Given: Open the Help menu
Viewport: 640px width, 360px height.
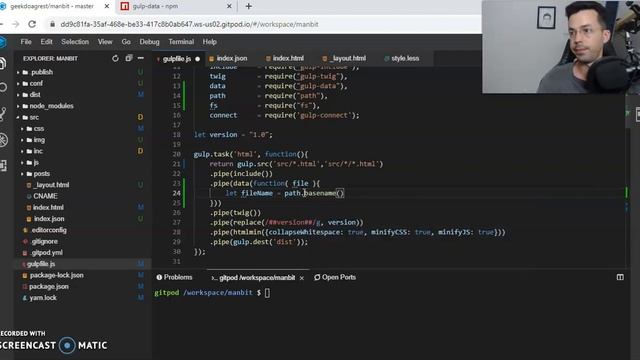Looking at the screenshot, I should tap(209, 42).
